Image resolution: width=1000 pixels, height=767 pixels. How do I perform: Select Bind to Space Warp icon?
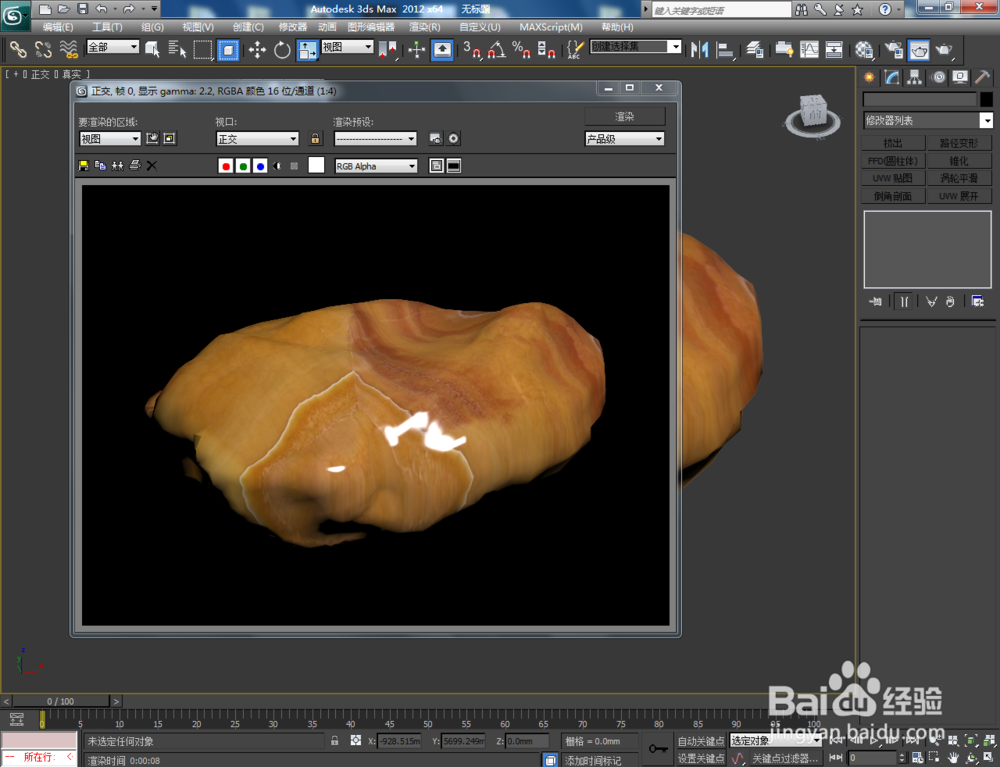[x=68, y=50]
